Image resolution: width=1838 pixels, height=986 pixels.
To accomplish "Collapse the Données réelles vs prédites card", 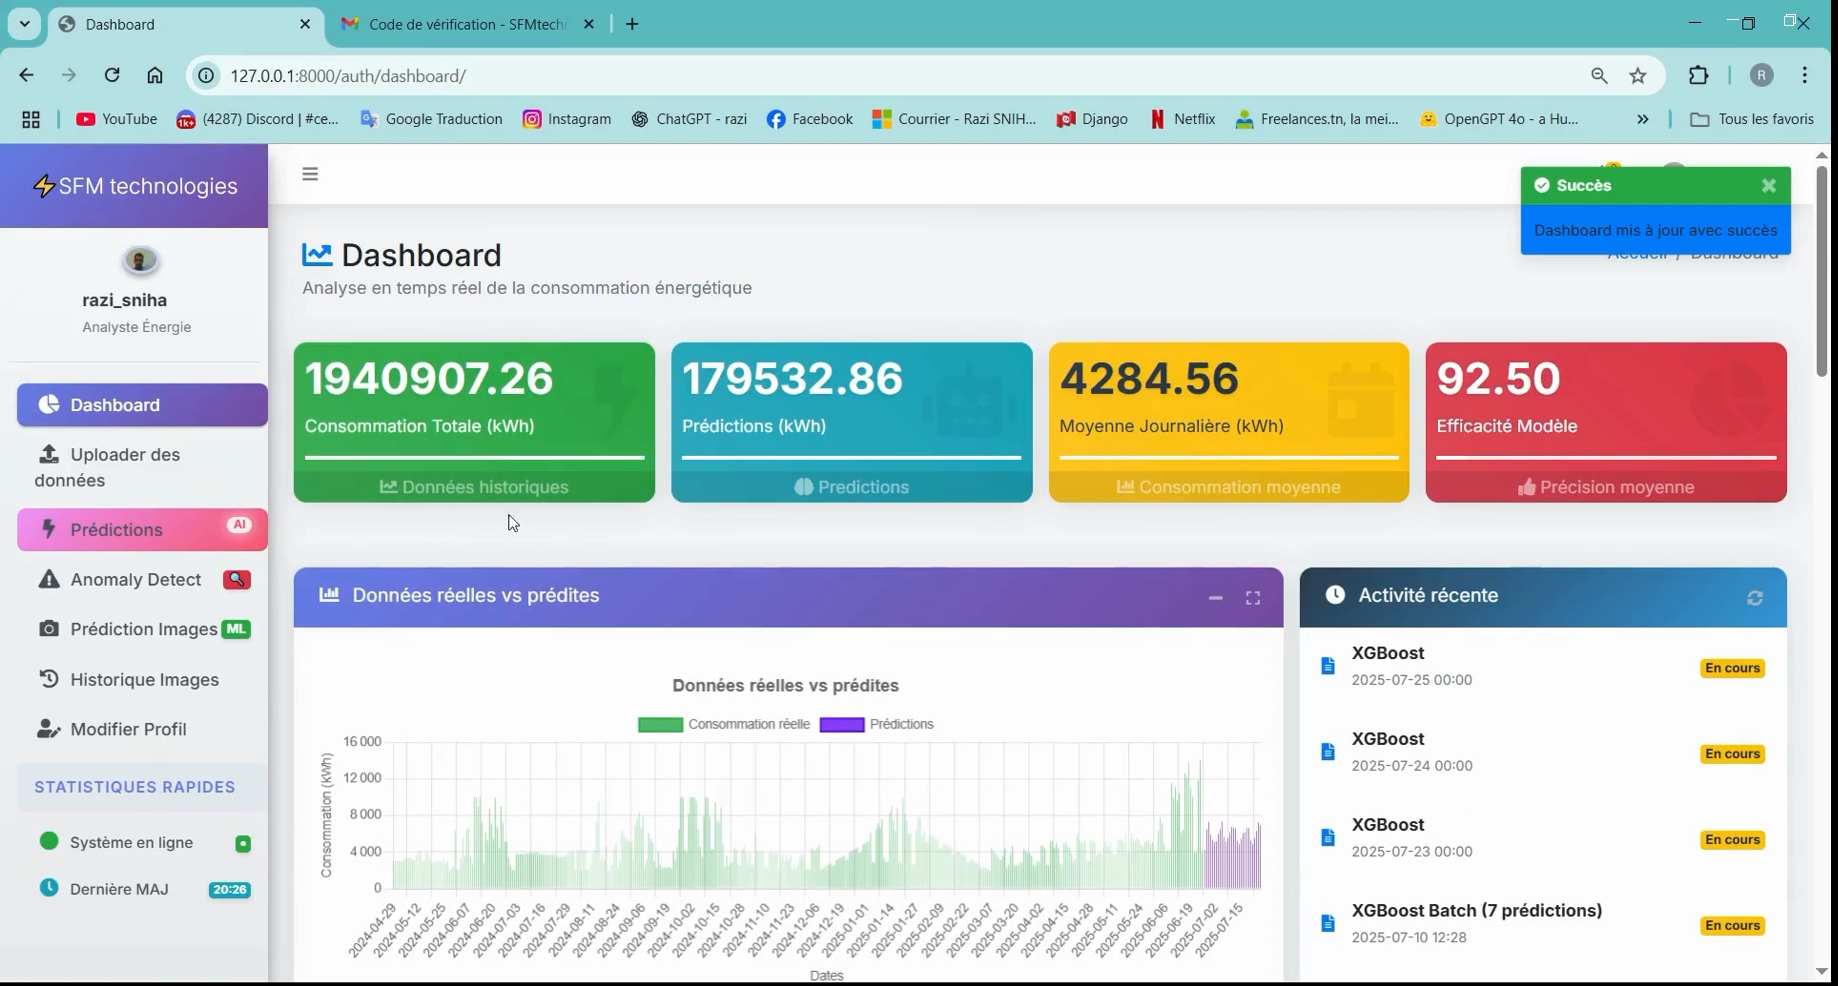I will click(x=1215, y=598).
